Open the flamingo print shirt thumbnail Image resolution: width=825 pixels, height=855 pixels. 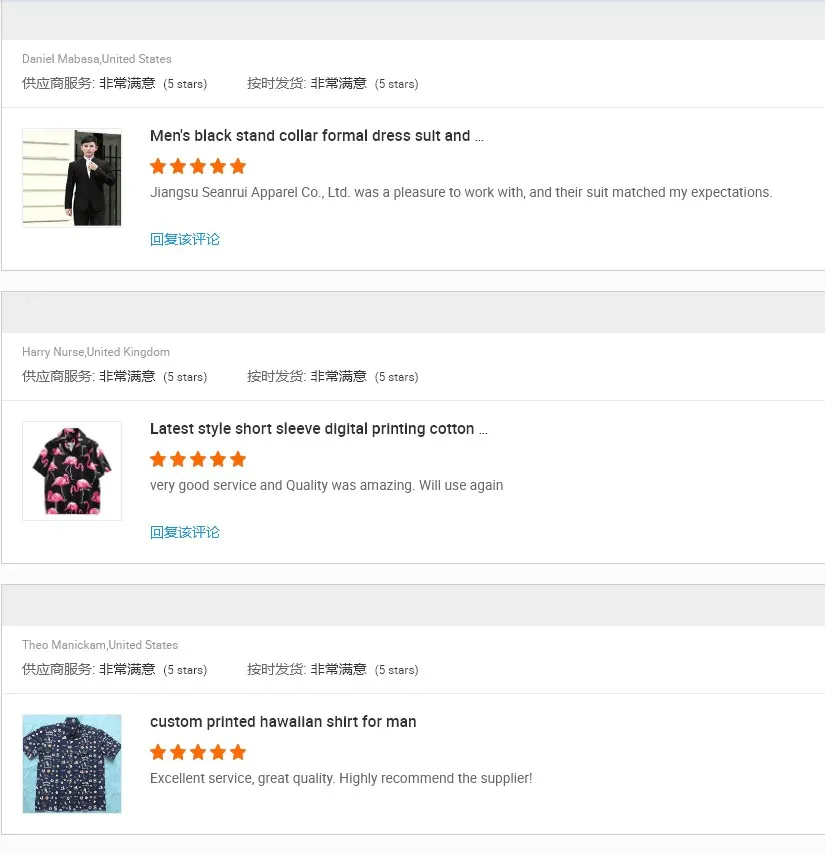pyautogui.click(x=72, y=471)
